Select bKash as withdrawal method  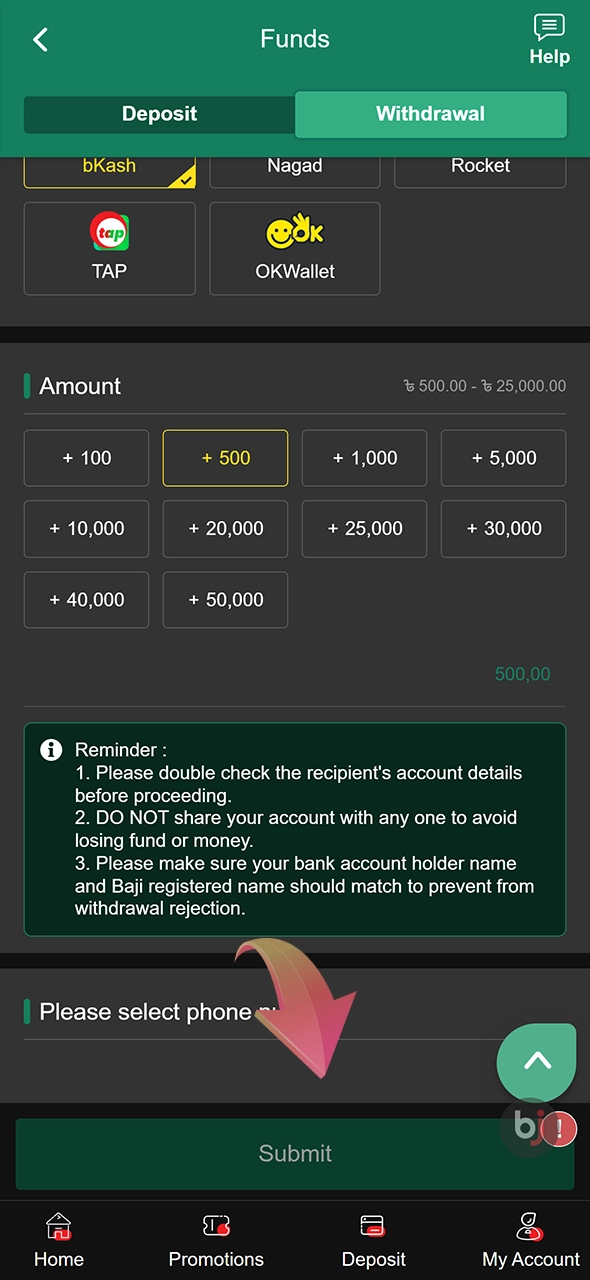[109, 165]
